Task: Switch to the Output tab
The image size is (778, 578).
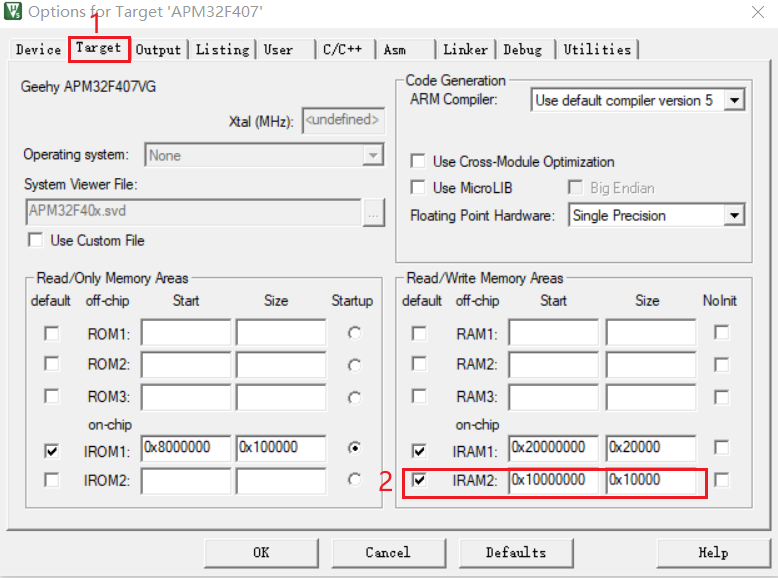Action: (159, 49)
